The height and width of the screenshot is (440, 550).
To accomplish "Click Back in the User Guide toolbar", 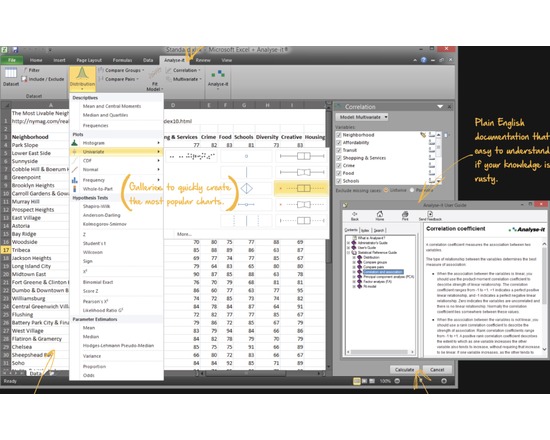I will (355, 216).
